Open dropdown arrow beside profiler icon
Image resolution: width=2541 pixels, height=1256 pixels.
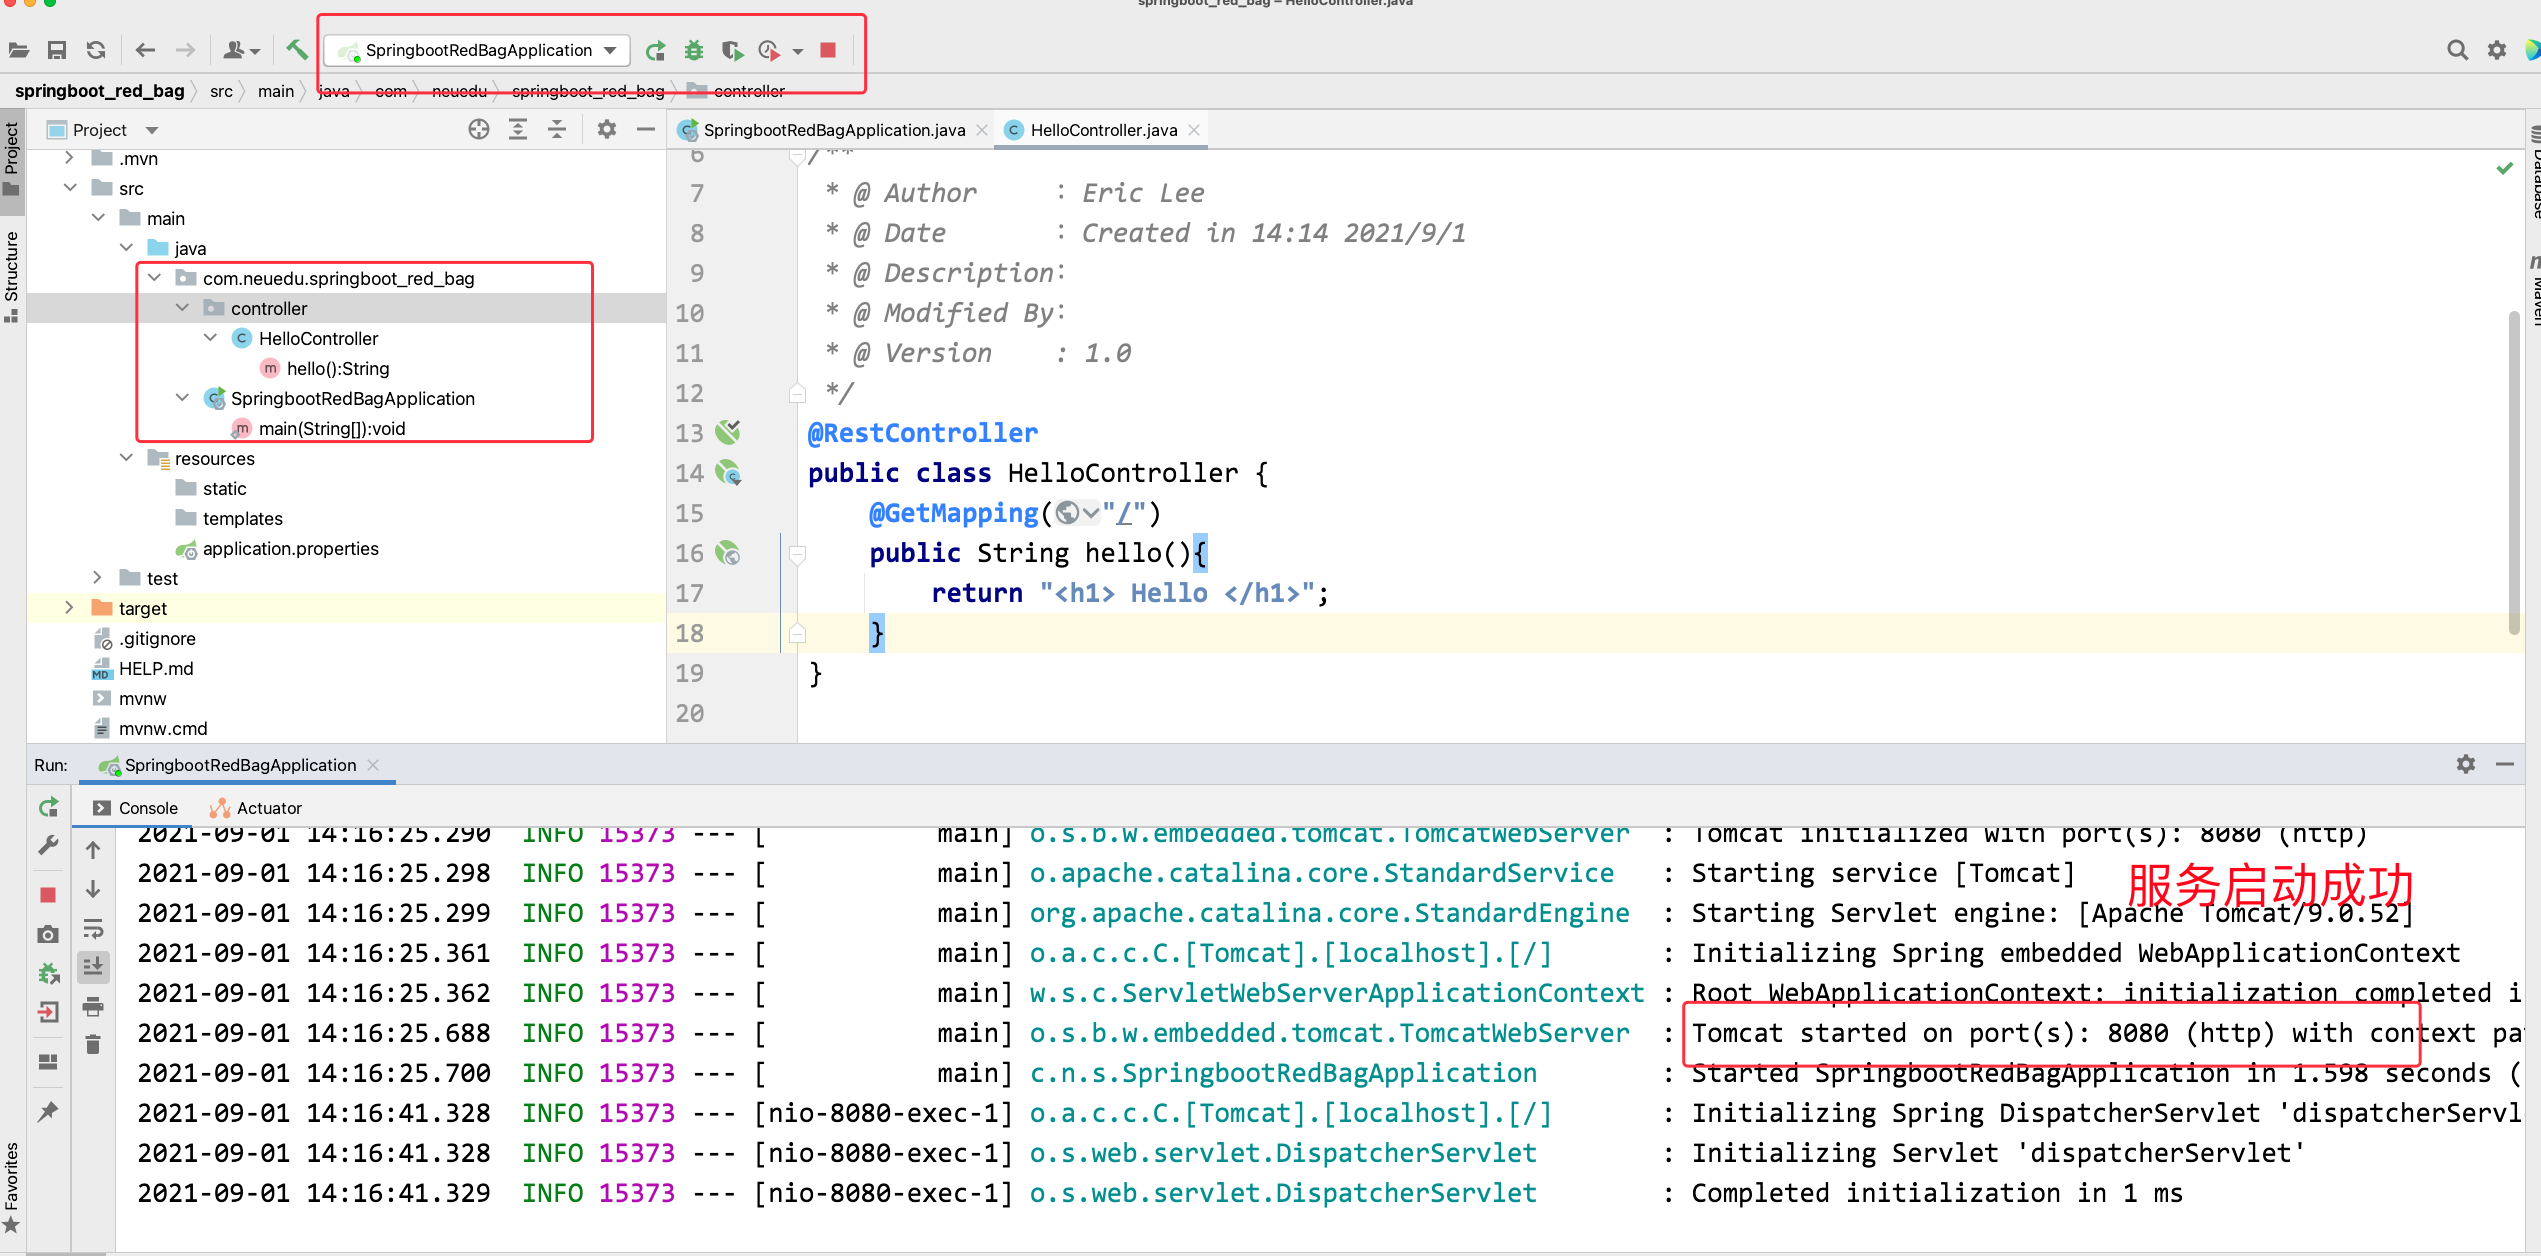pyautogui.click(x=798, y=51)
